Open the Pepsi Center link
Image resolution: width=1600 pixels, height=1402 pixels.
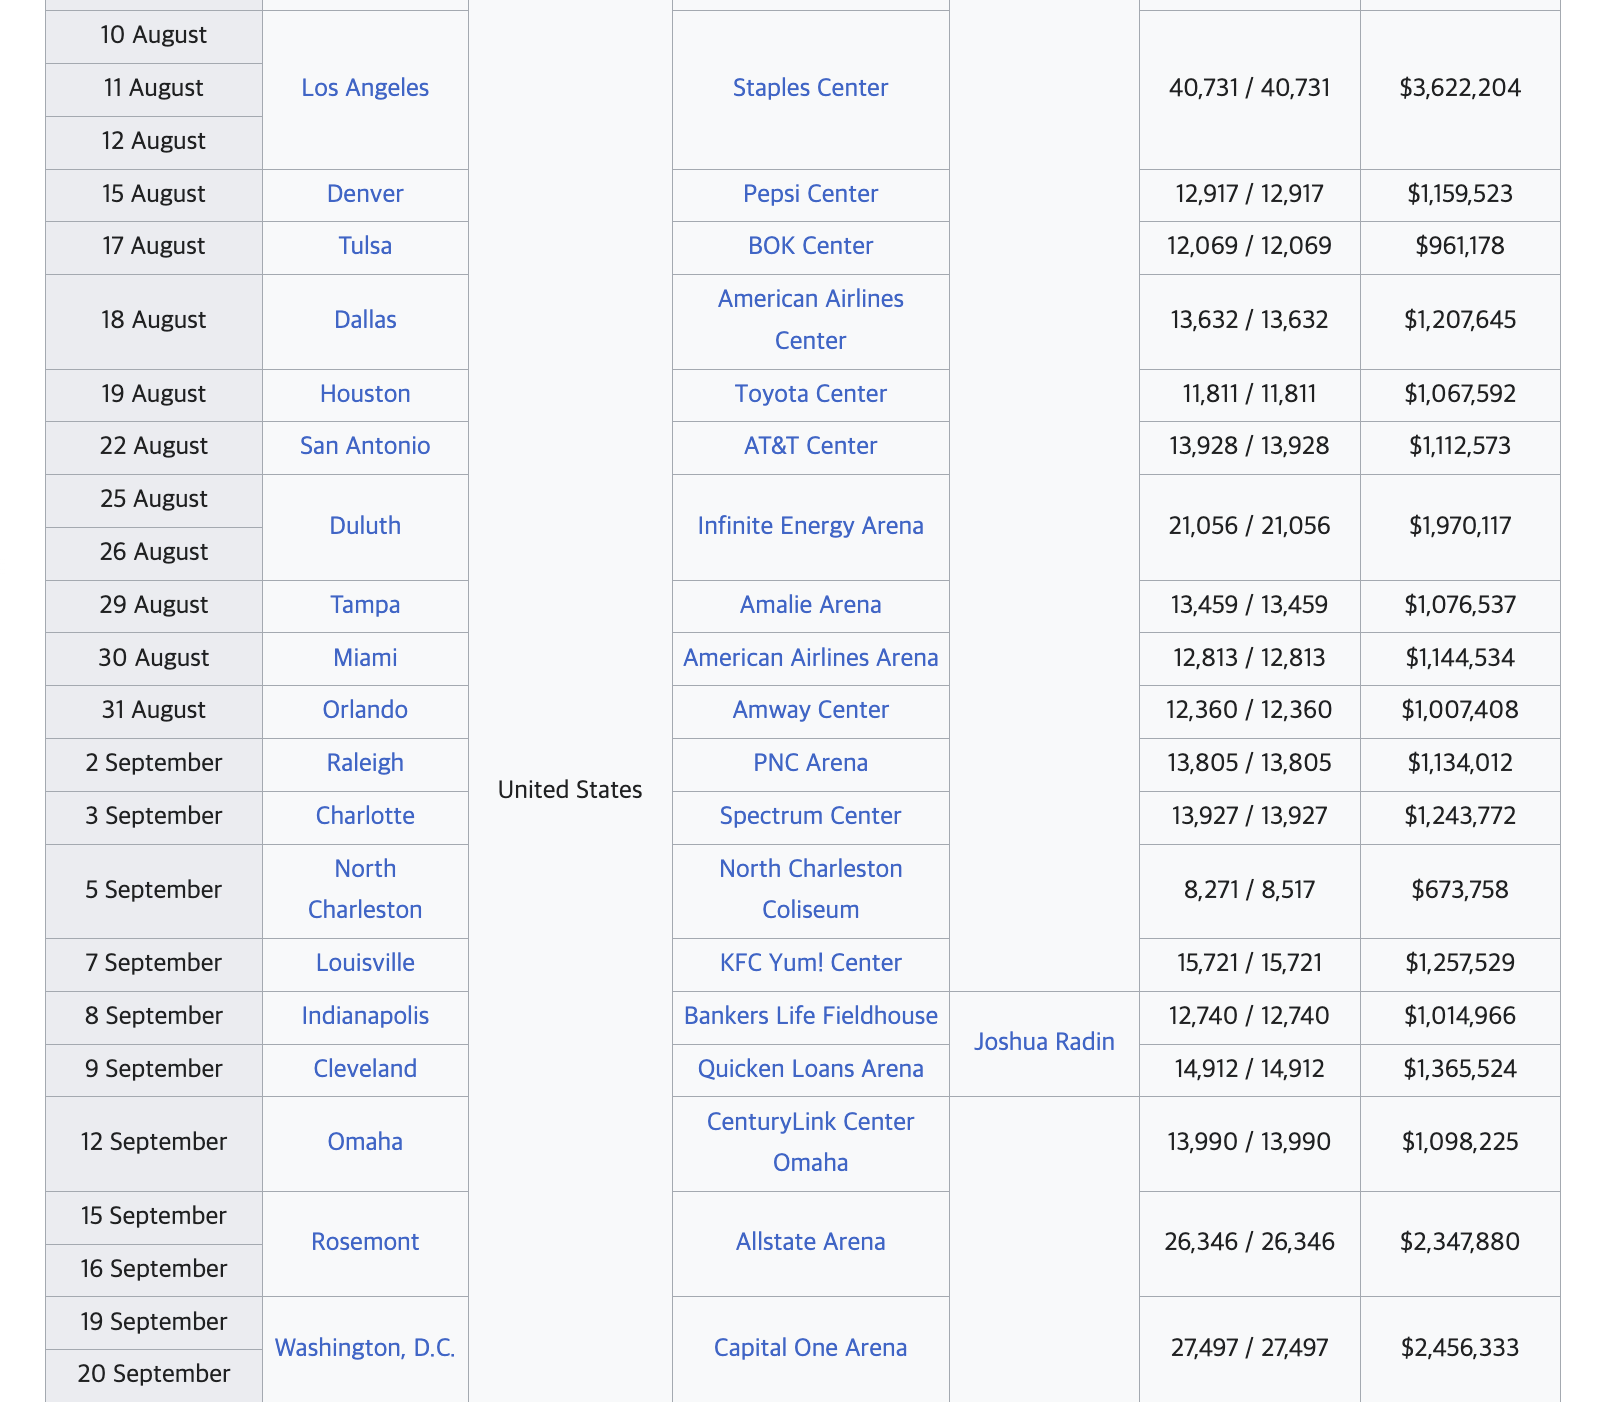tap(810, 194)
